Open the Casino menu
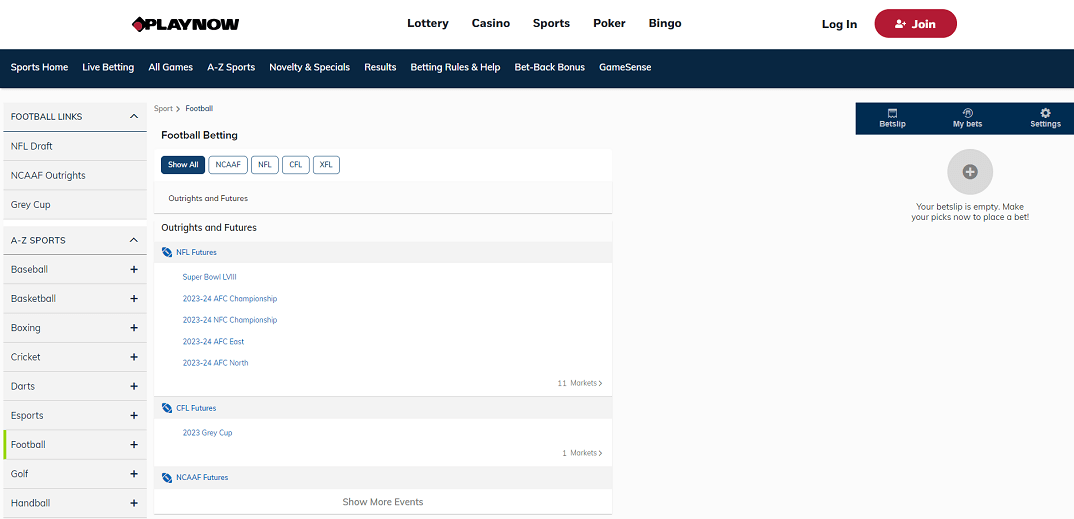1074x519 pixels. [x=490, y=23]
